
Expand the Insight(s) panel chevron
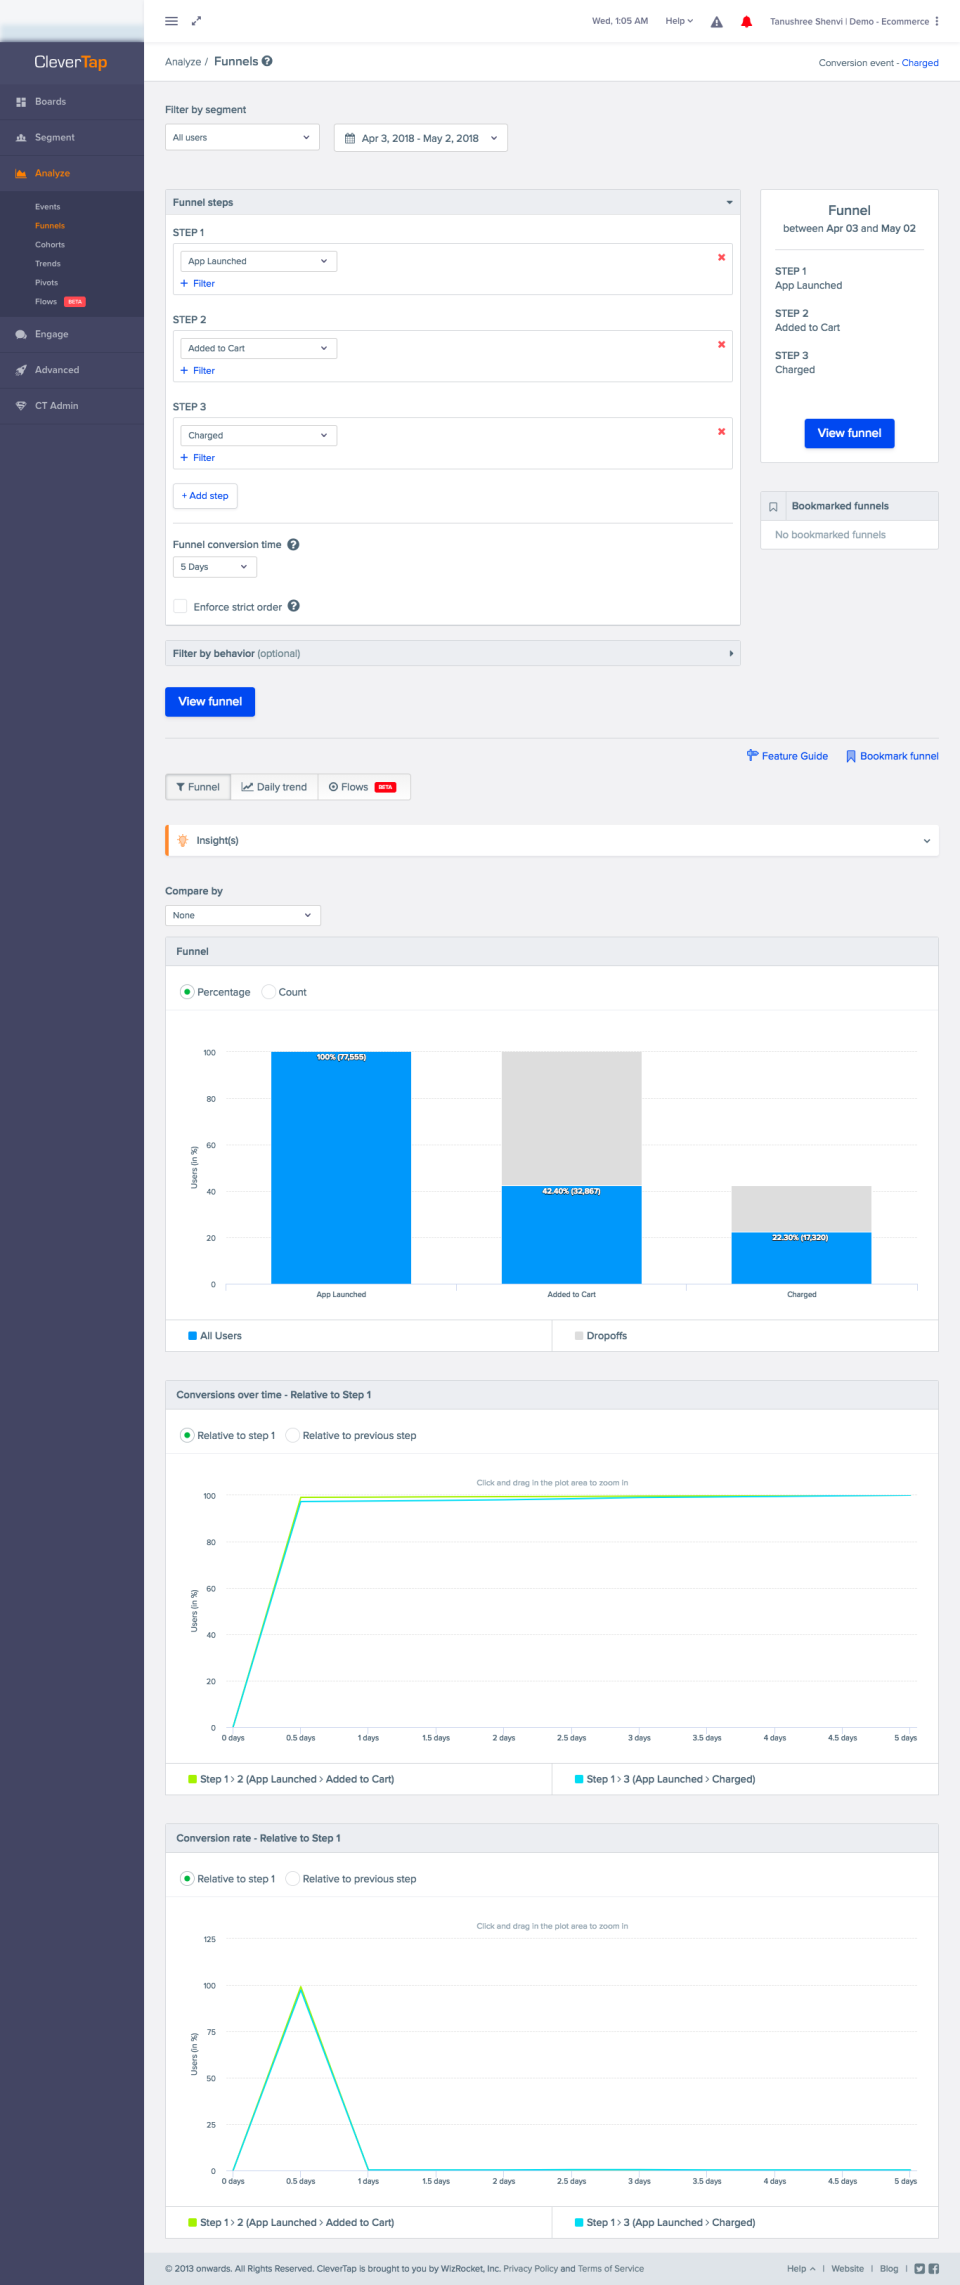926,841
